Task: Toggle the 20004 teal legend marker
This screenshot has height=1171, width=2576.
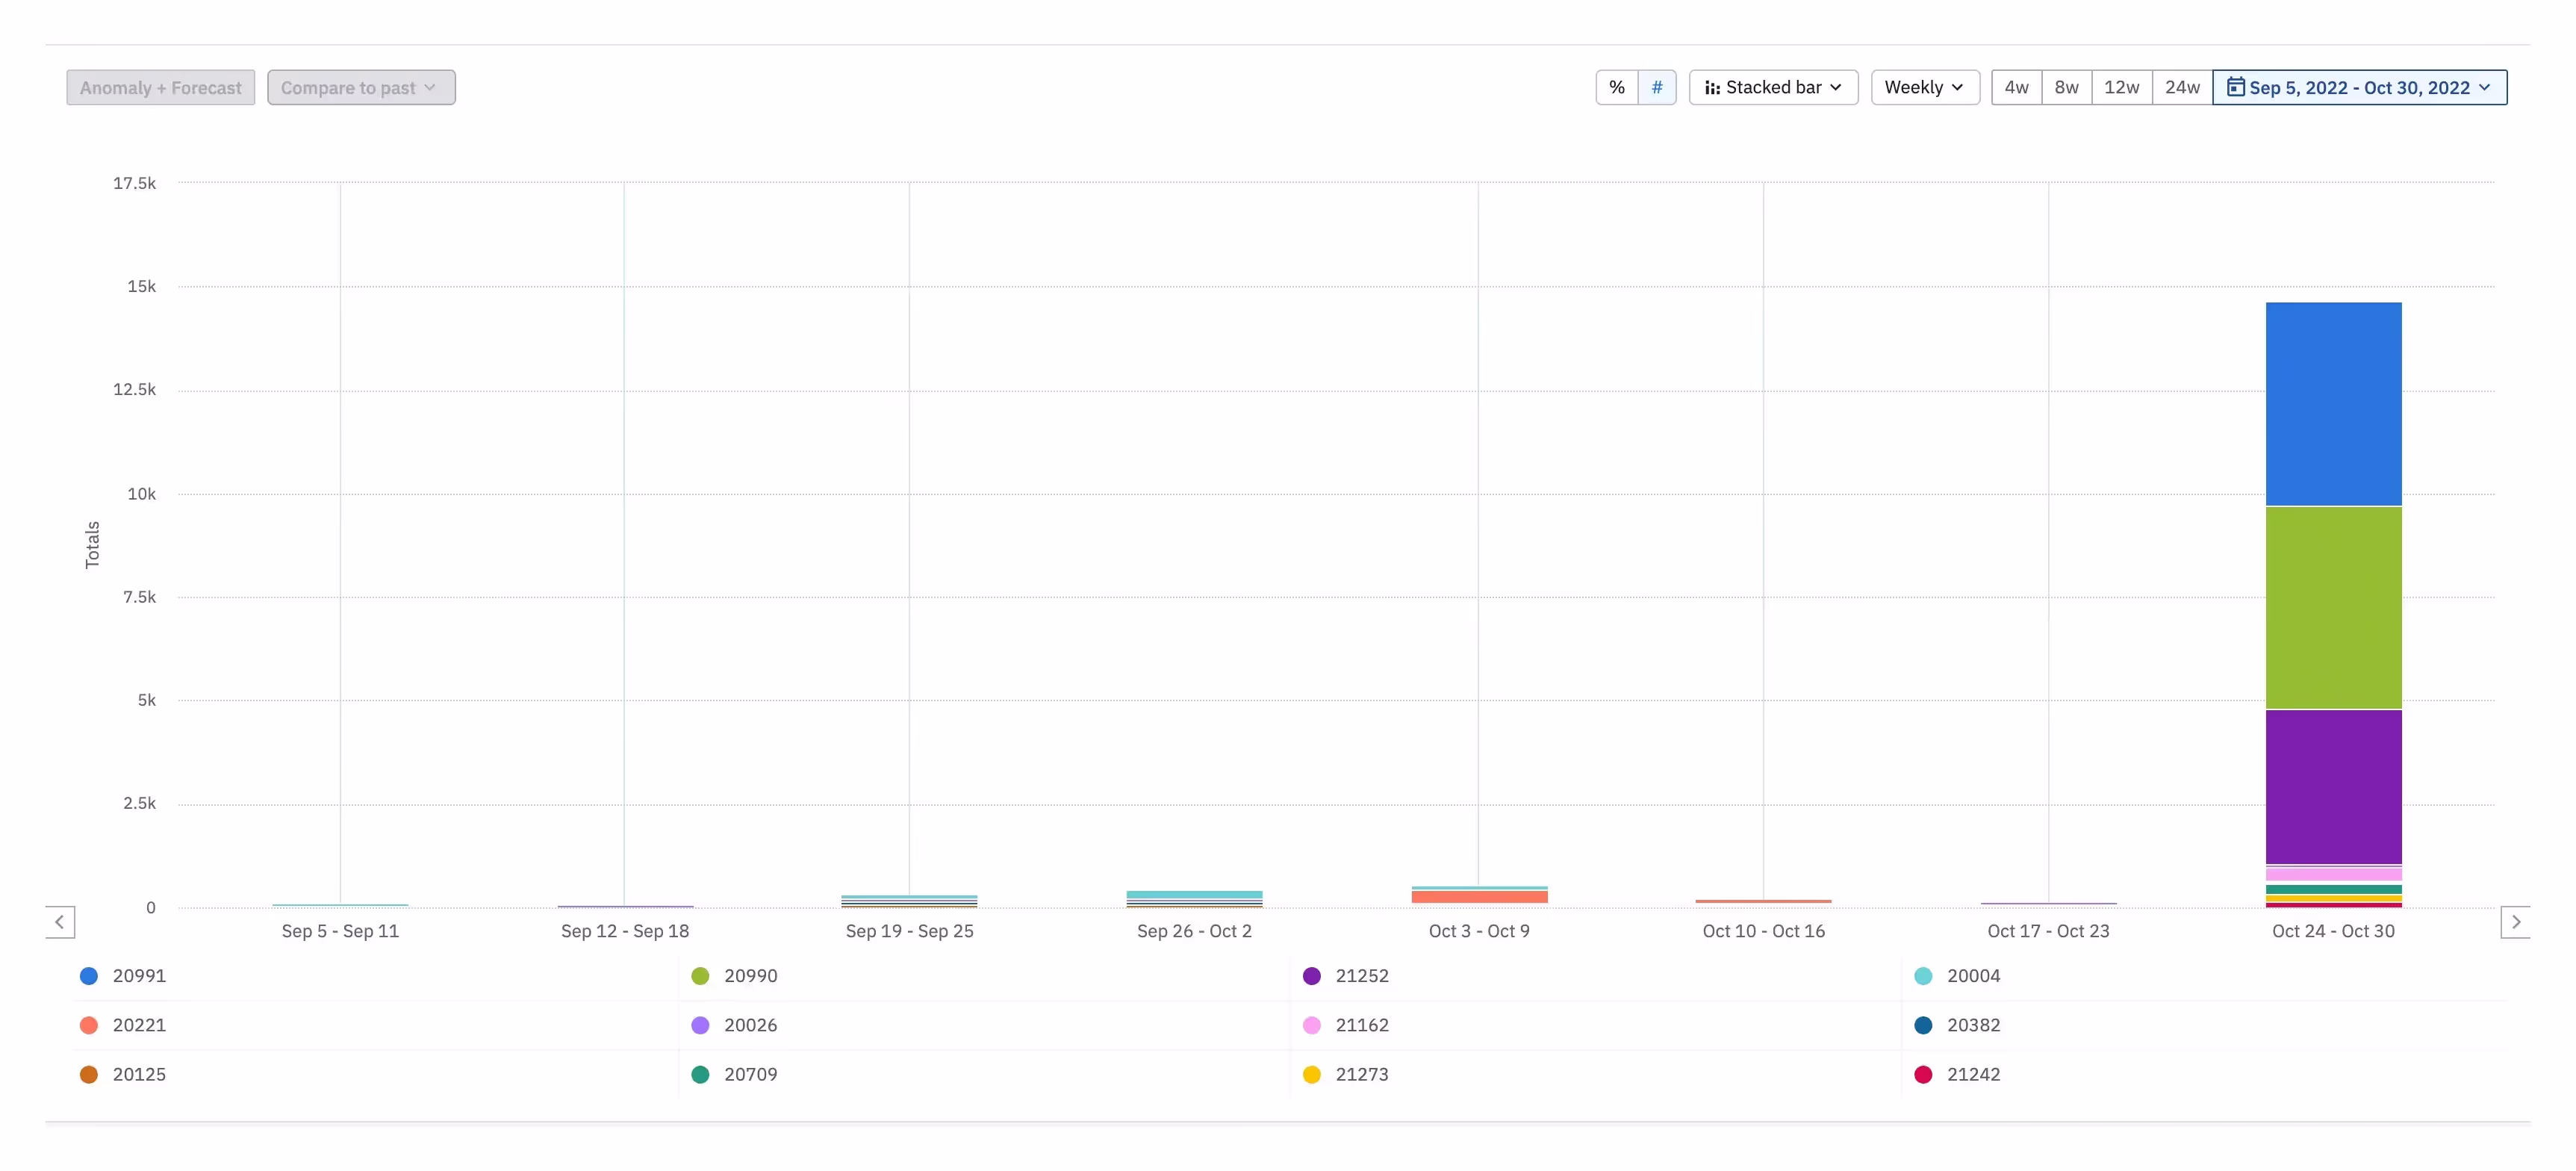Action: click(x=1922, y=975)
